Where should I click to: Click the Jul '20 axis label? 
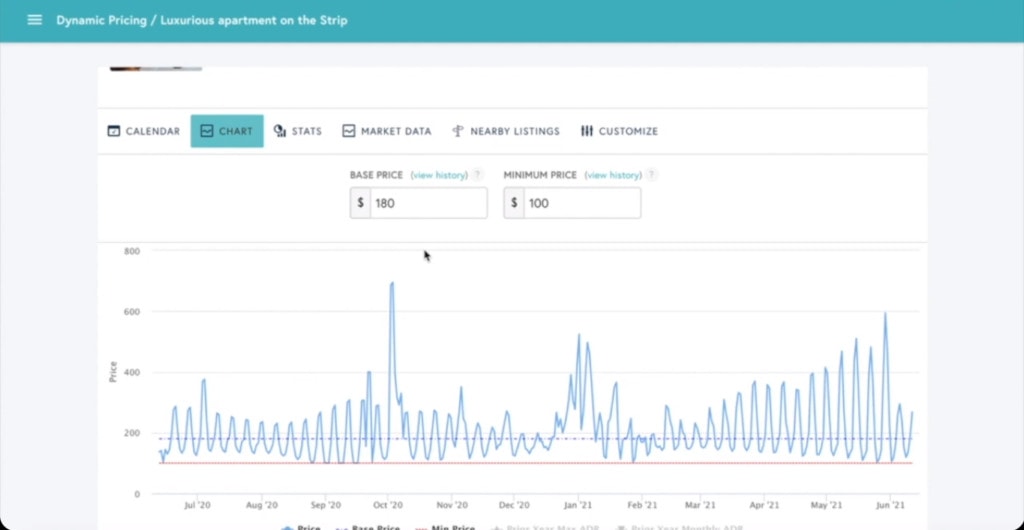click(x=197, y=505)
